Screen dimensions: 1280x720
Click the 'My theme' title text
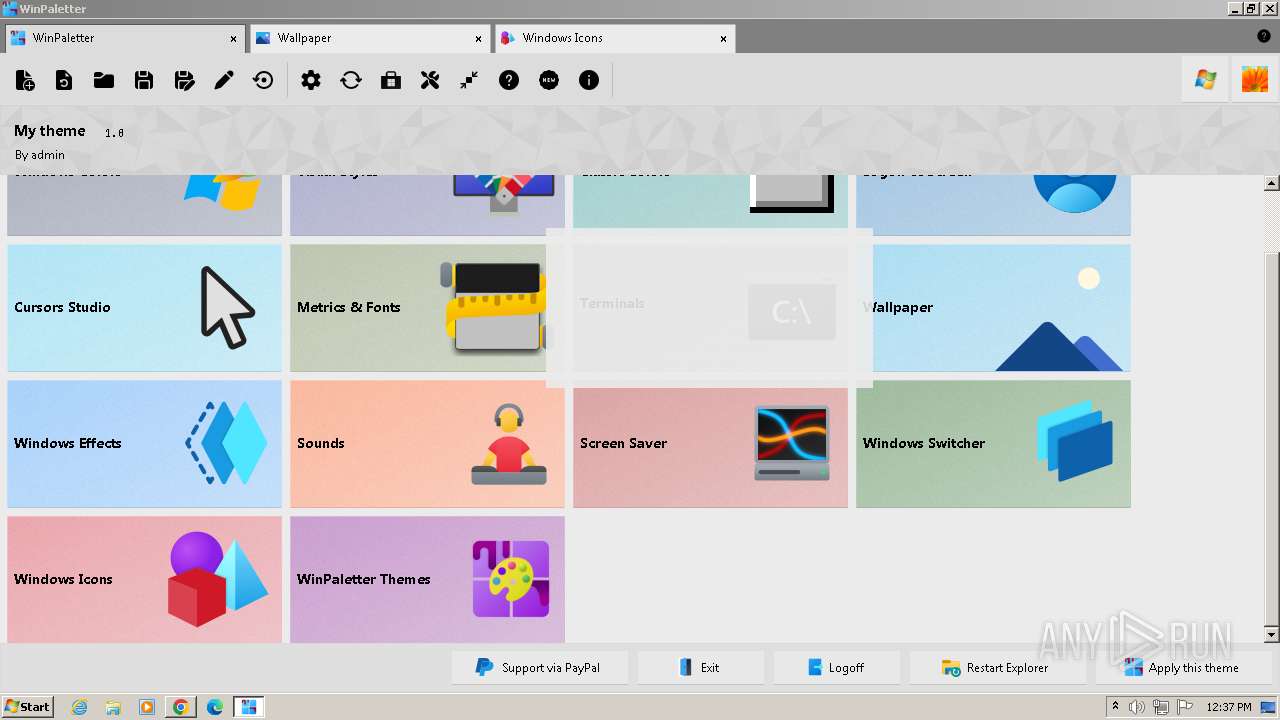49,131
